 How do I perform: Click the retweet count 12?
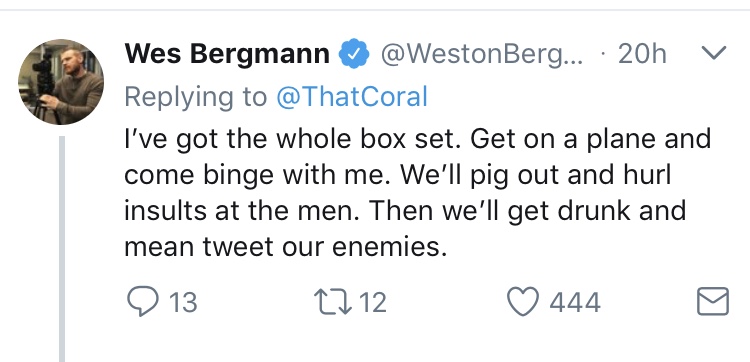pyautogui.click(x=373, y=303)
